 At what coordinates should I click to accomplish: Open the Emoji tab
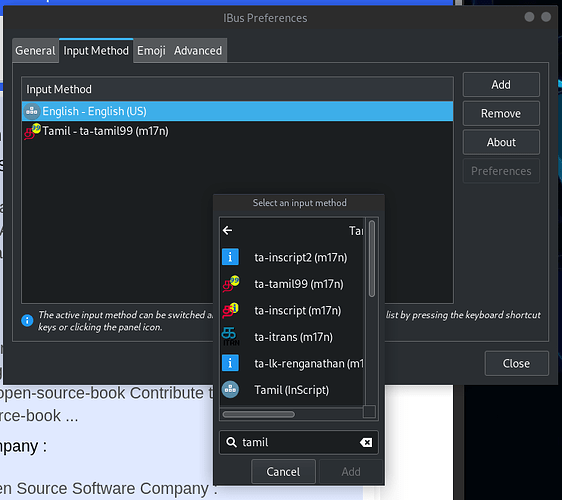(x=151, y=51)
